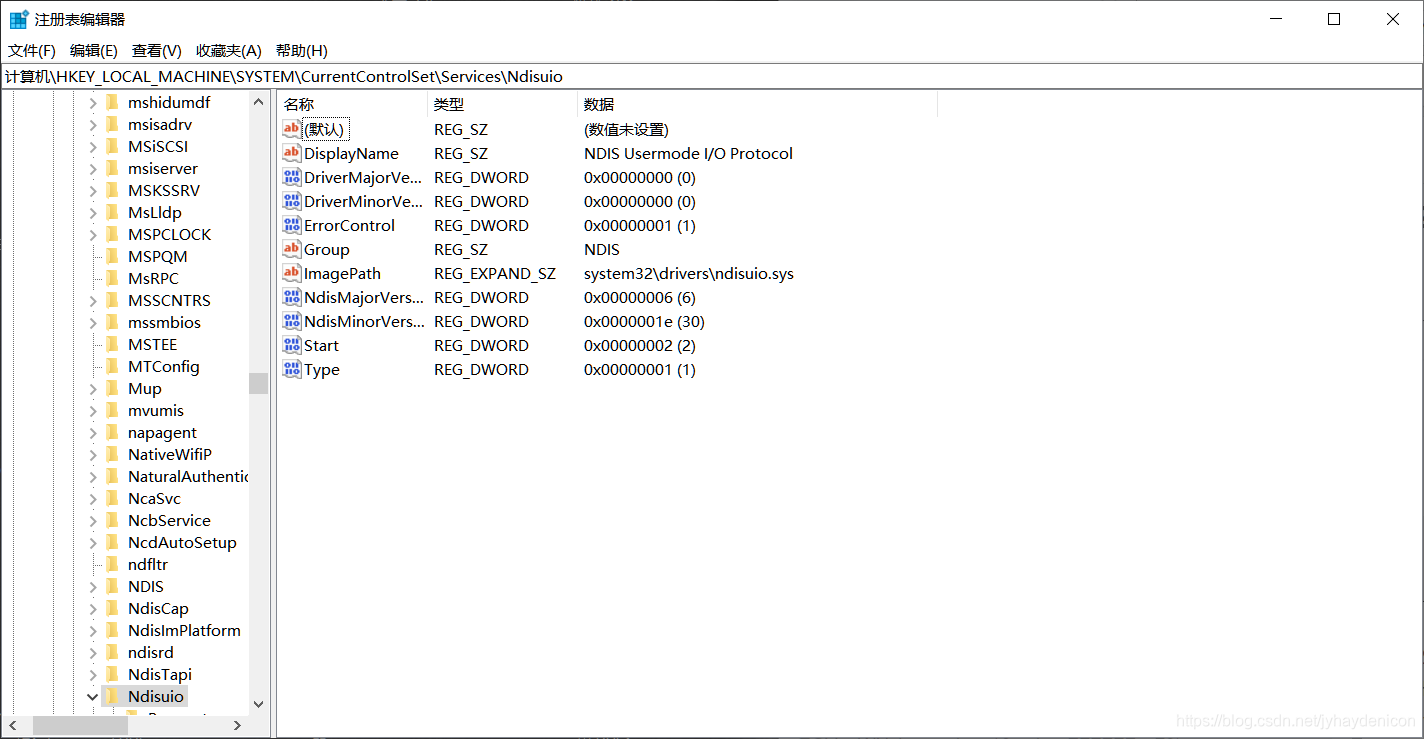This screenshot has width=1424, height=739.
Task: Click the DWORD icon next to Start
Action: point(291,345)
